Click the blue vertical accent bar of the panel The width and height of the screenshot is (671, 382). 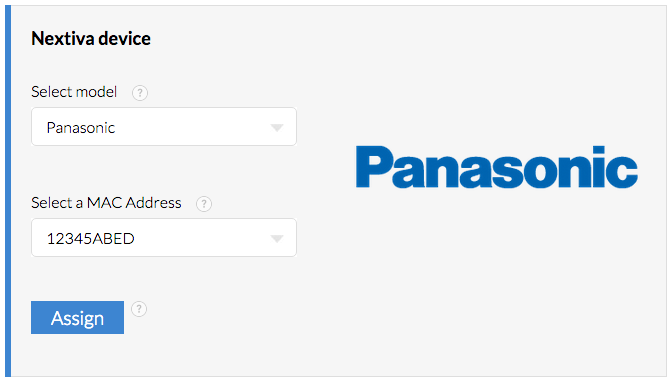(x=8, y=191)
